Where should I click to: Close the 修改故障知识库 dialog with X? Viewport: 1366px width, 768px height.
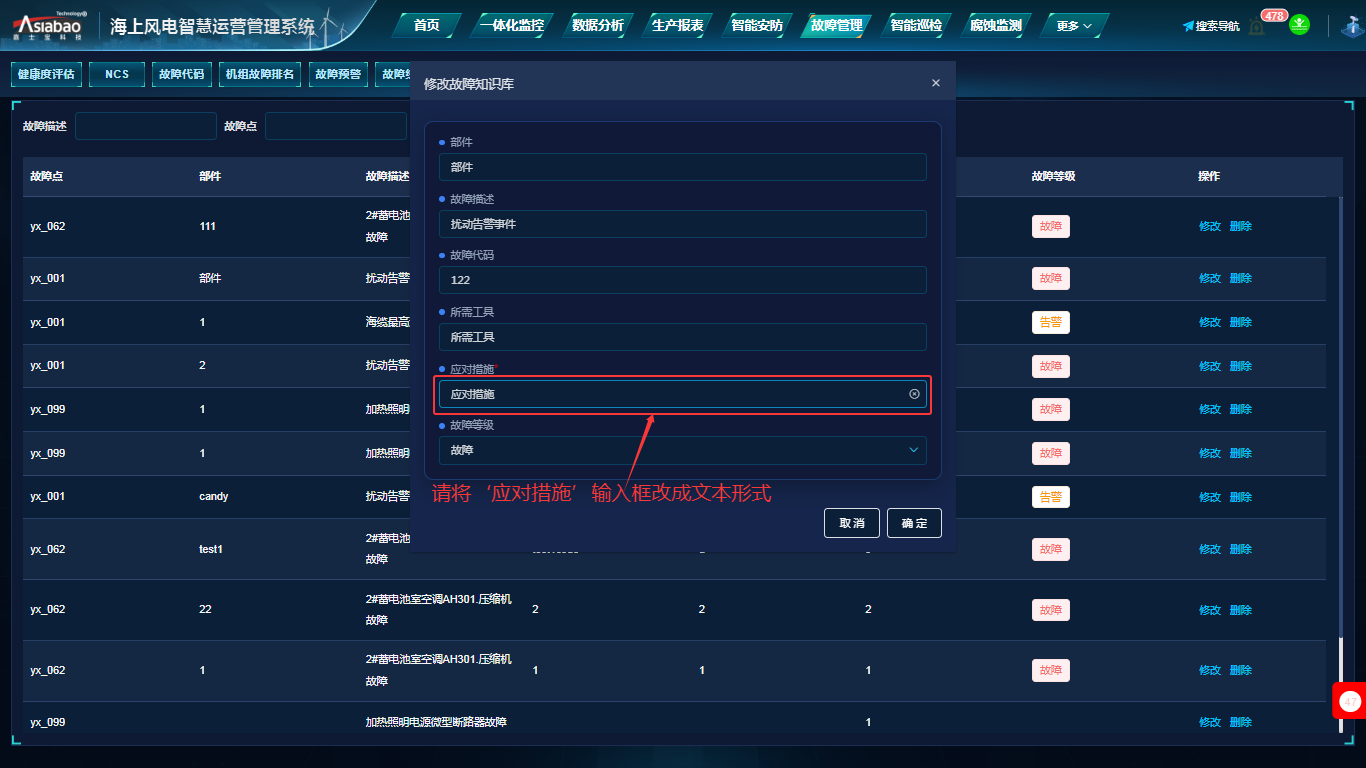tap(936, 83)
